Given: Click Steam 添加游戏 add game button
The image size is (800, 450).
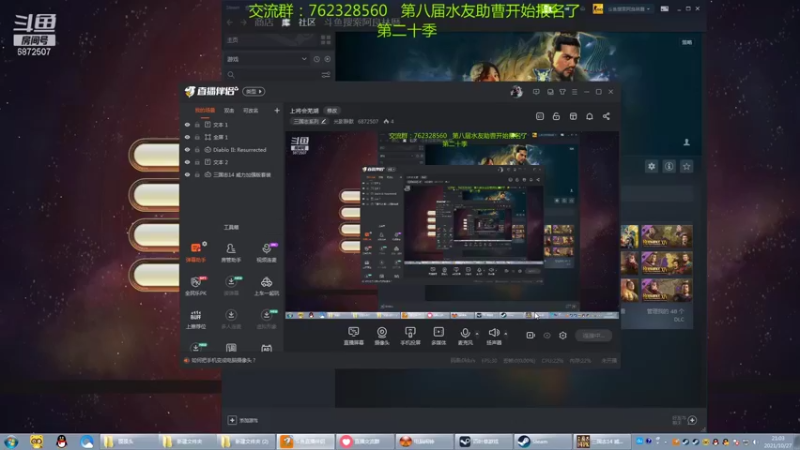Looking at the screenshot, I should [243, 420].
